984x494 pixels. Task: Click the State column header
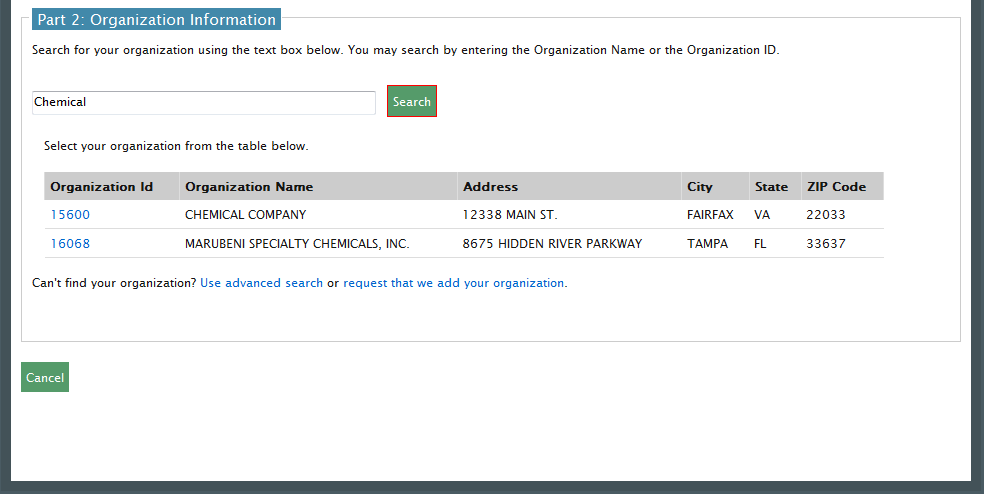click(x=775, y=186)
